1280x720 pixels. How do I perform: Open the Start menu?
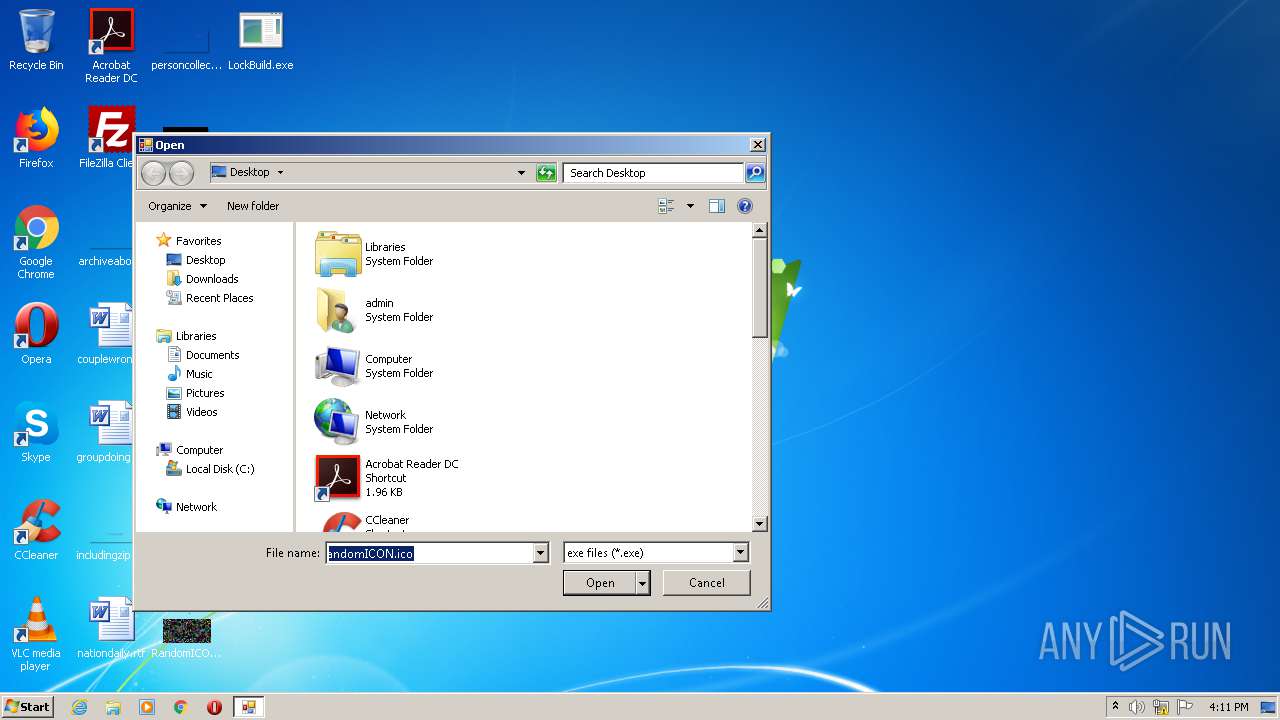28,707
